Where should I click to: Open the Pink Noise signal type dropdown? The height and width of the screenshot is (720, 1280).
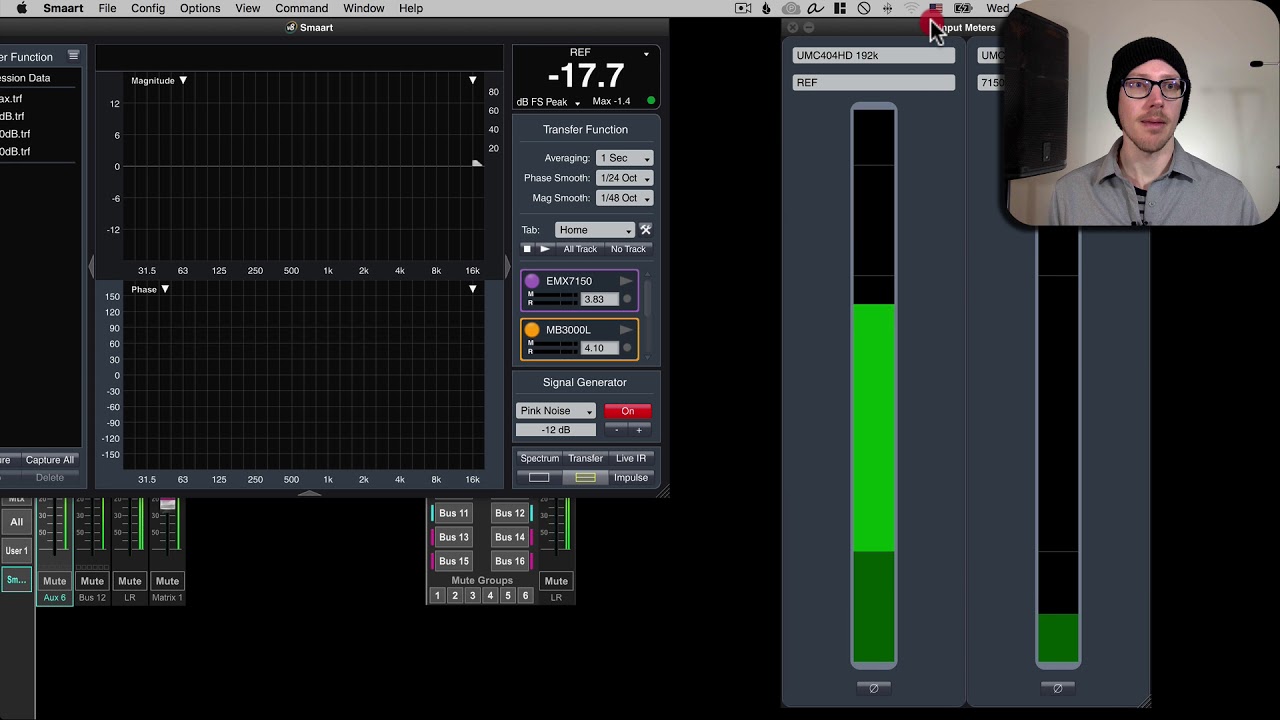point(556,411)
